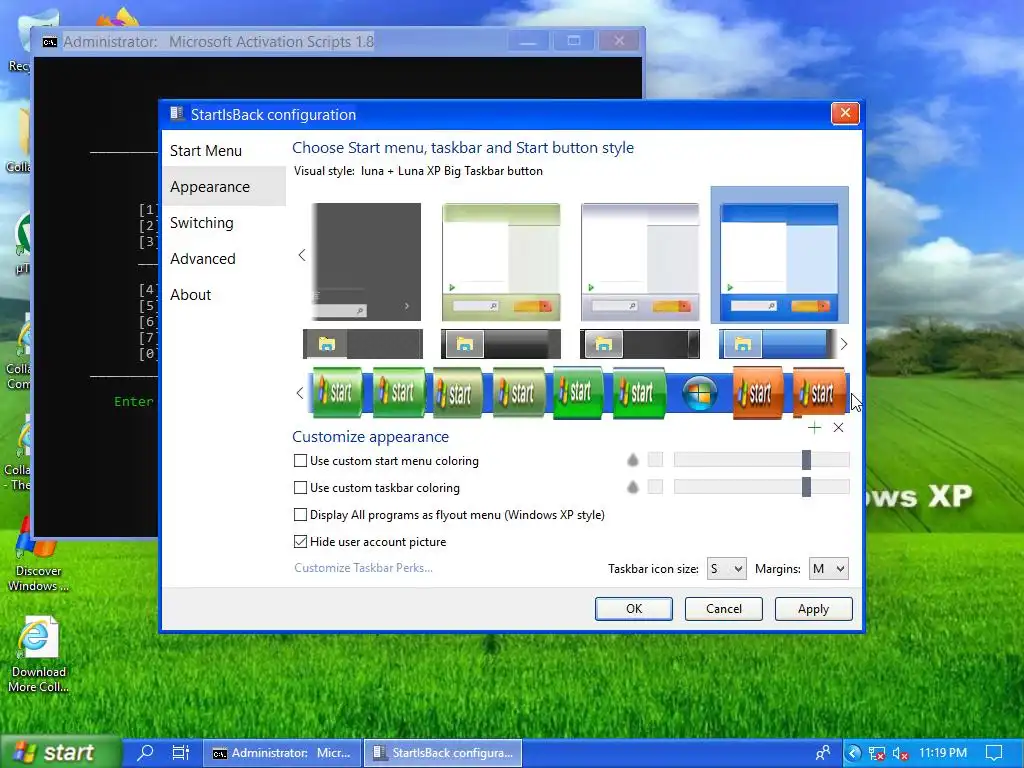Click the StartIsBack title bar icon
Image resolution: width=1024 pixels, height=768 pixels.
176,114
